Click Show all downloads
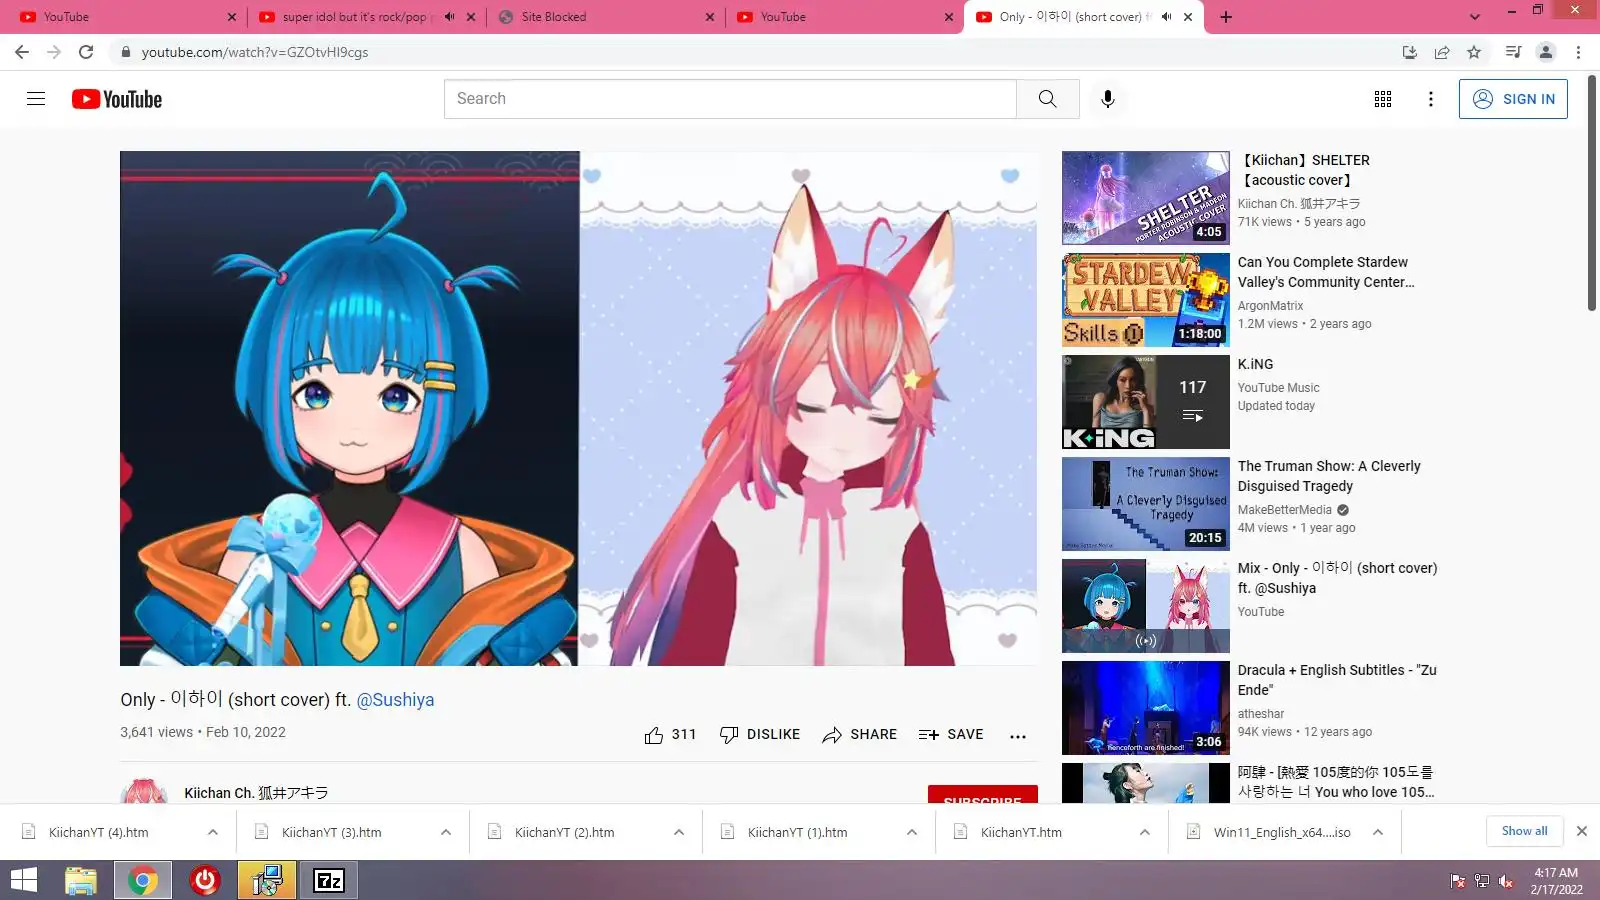 coord(1524,831)
